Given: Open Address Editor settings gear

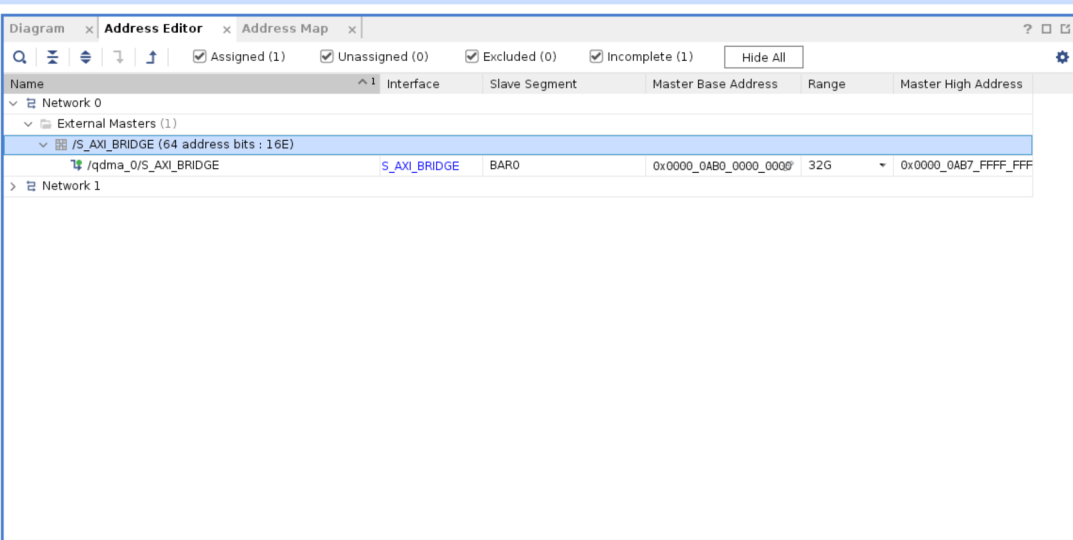Looking at the screenshot, I should [1062, 57].
